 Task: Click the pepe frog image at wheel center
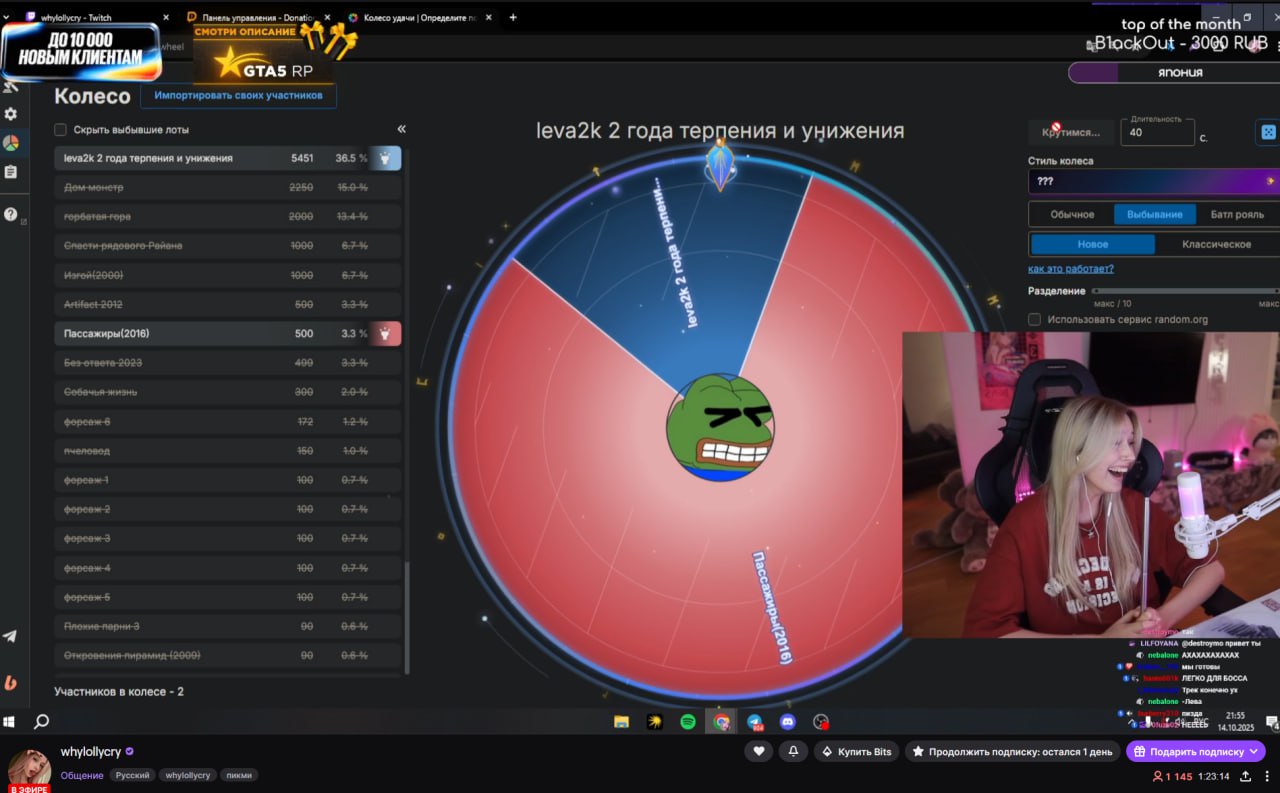(720, 428)
